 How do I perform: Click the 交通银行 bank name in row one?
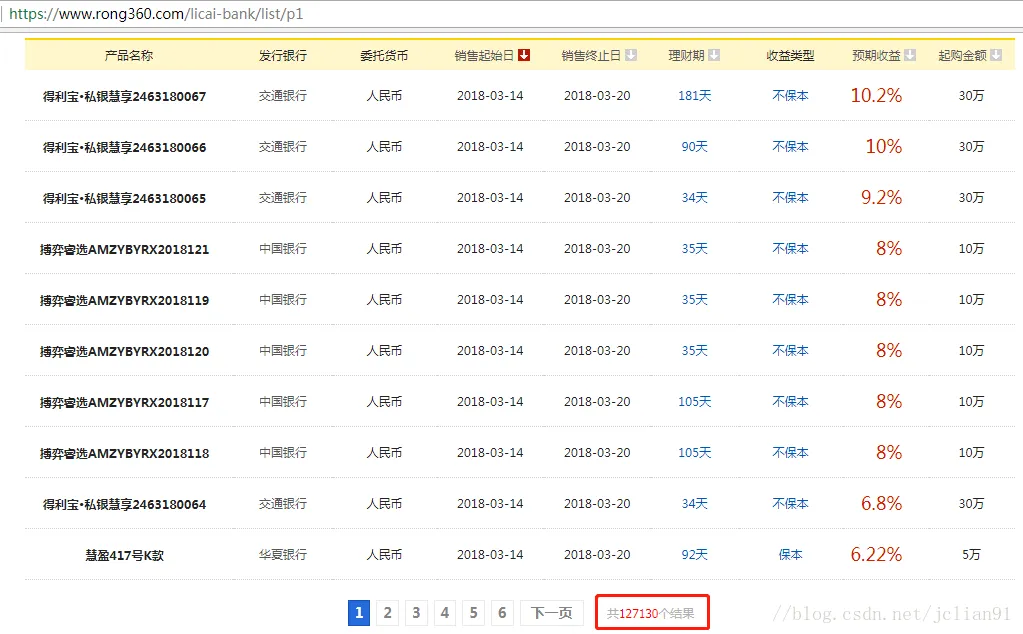pyautogui.click(x=284, y=95)
